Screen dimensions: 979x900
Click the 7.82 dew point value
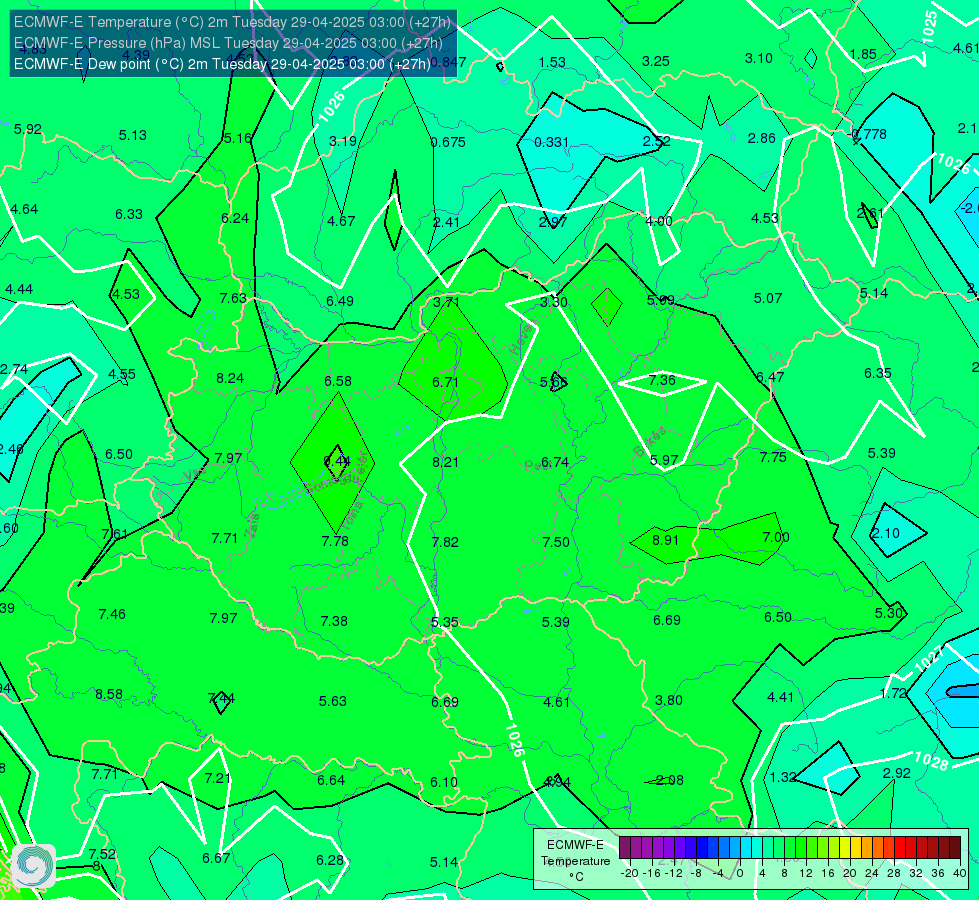click(445, 542)
